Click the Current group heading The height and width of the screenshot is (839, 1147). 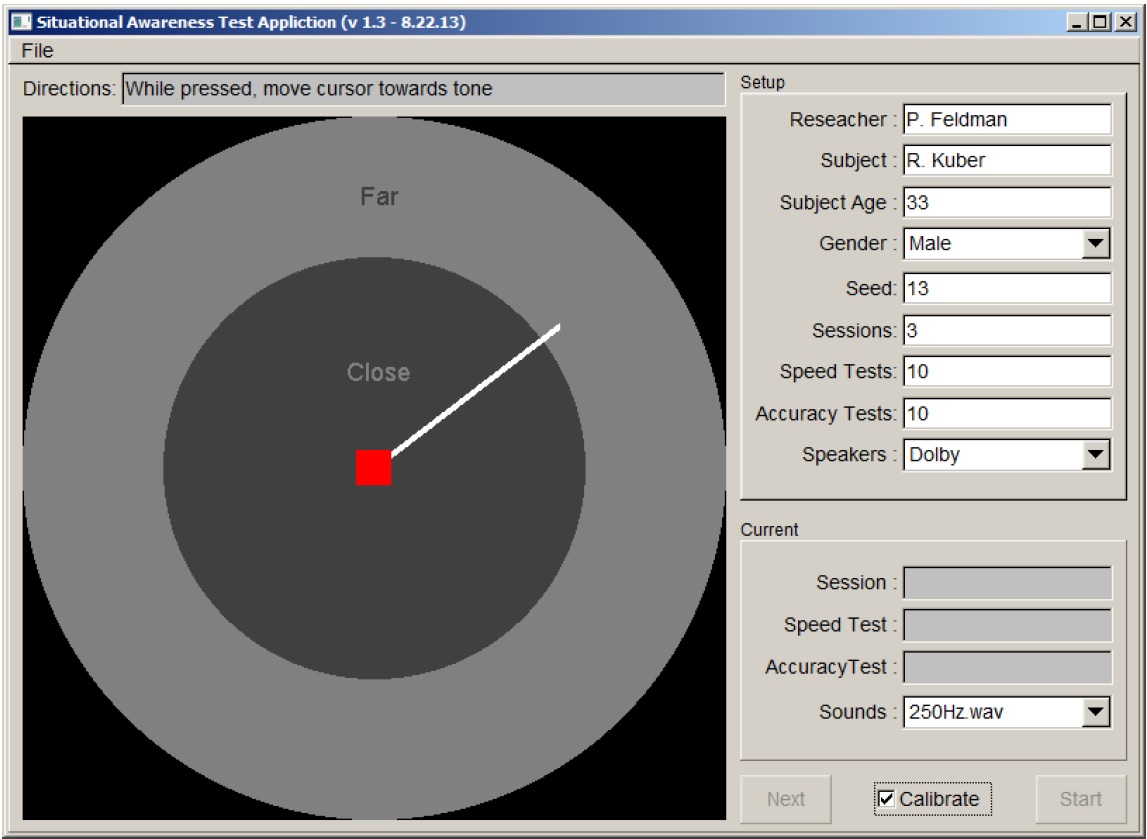point(770,530)
